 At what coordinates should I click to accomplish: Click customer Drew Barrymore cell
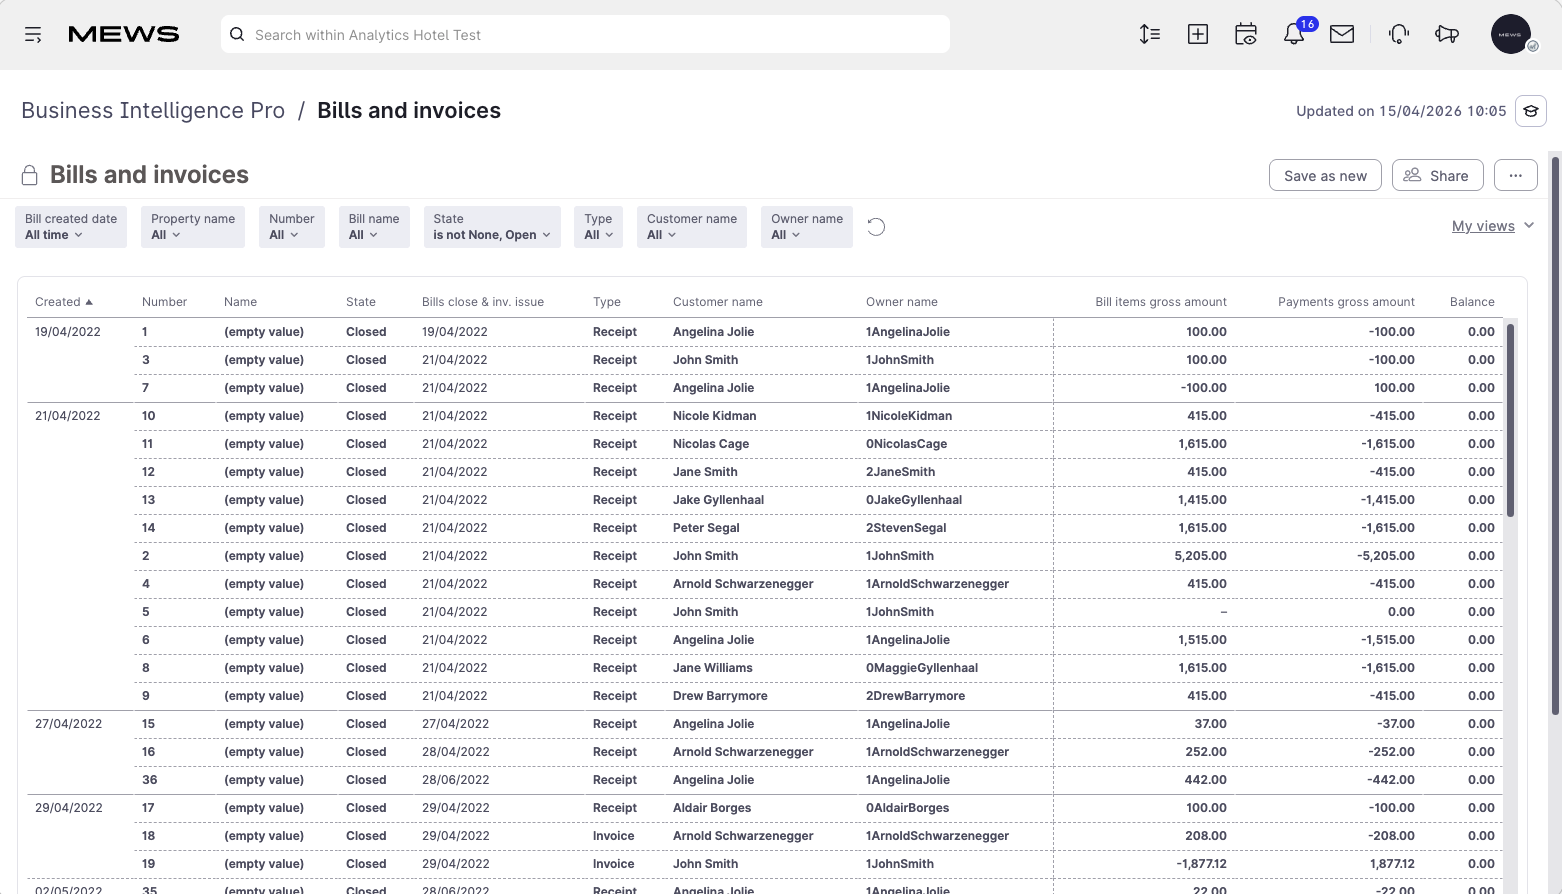pos(720,696)
